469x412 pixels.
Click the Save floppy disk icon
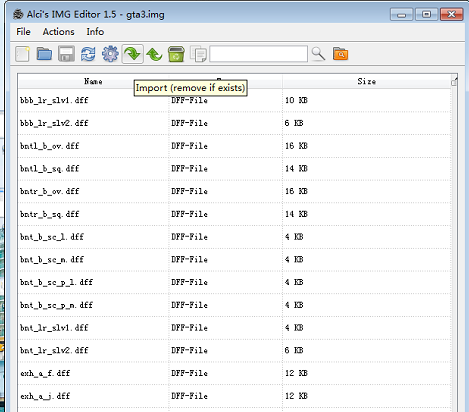(66, 54)
